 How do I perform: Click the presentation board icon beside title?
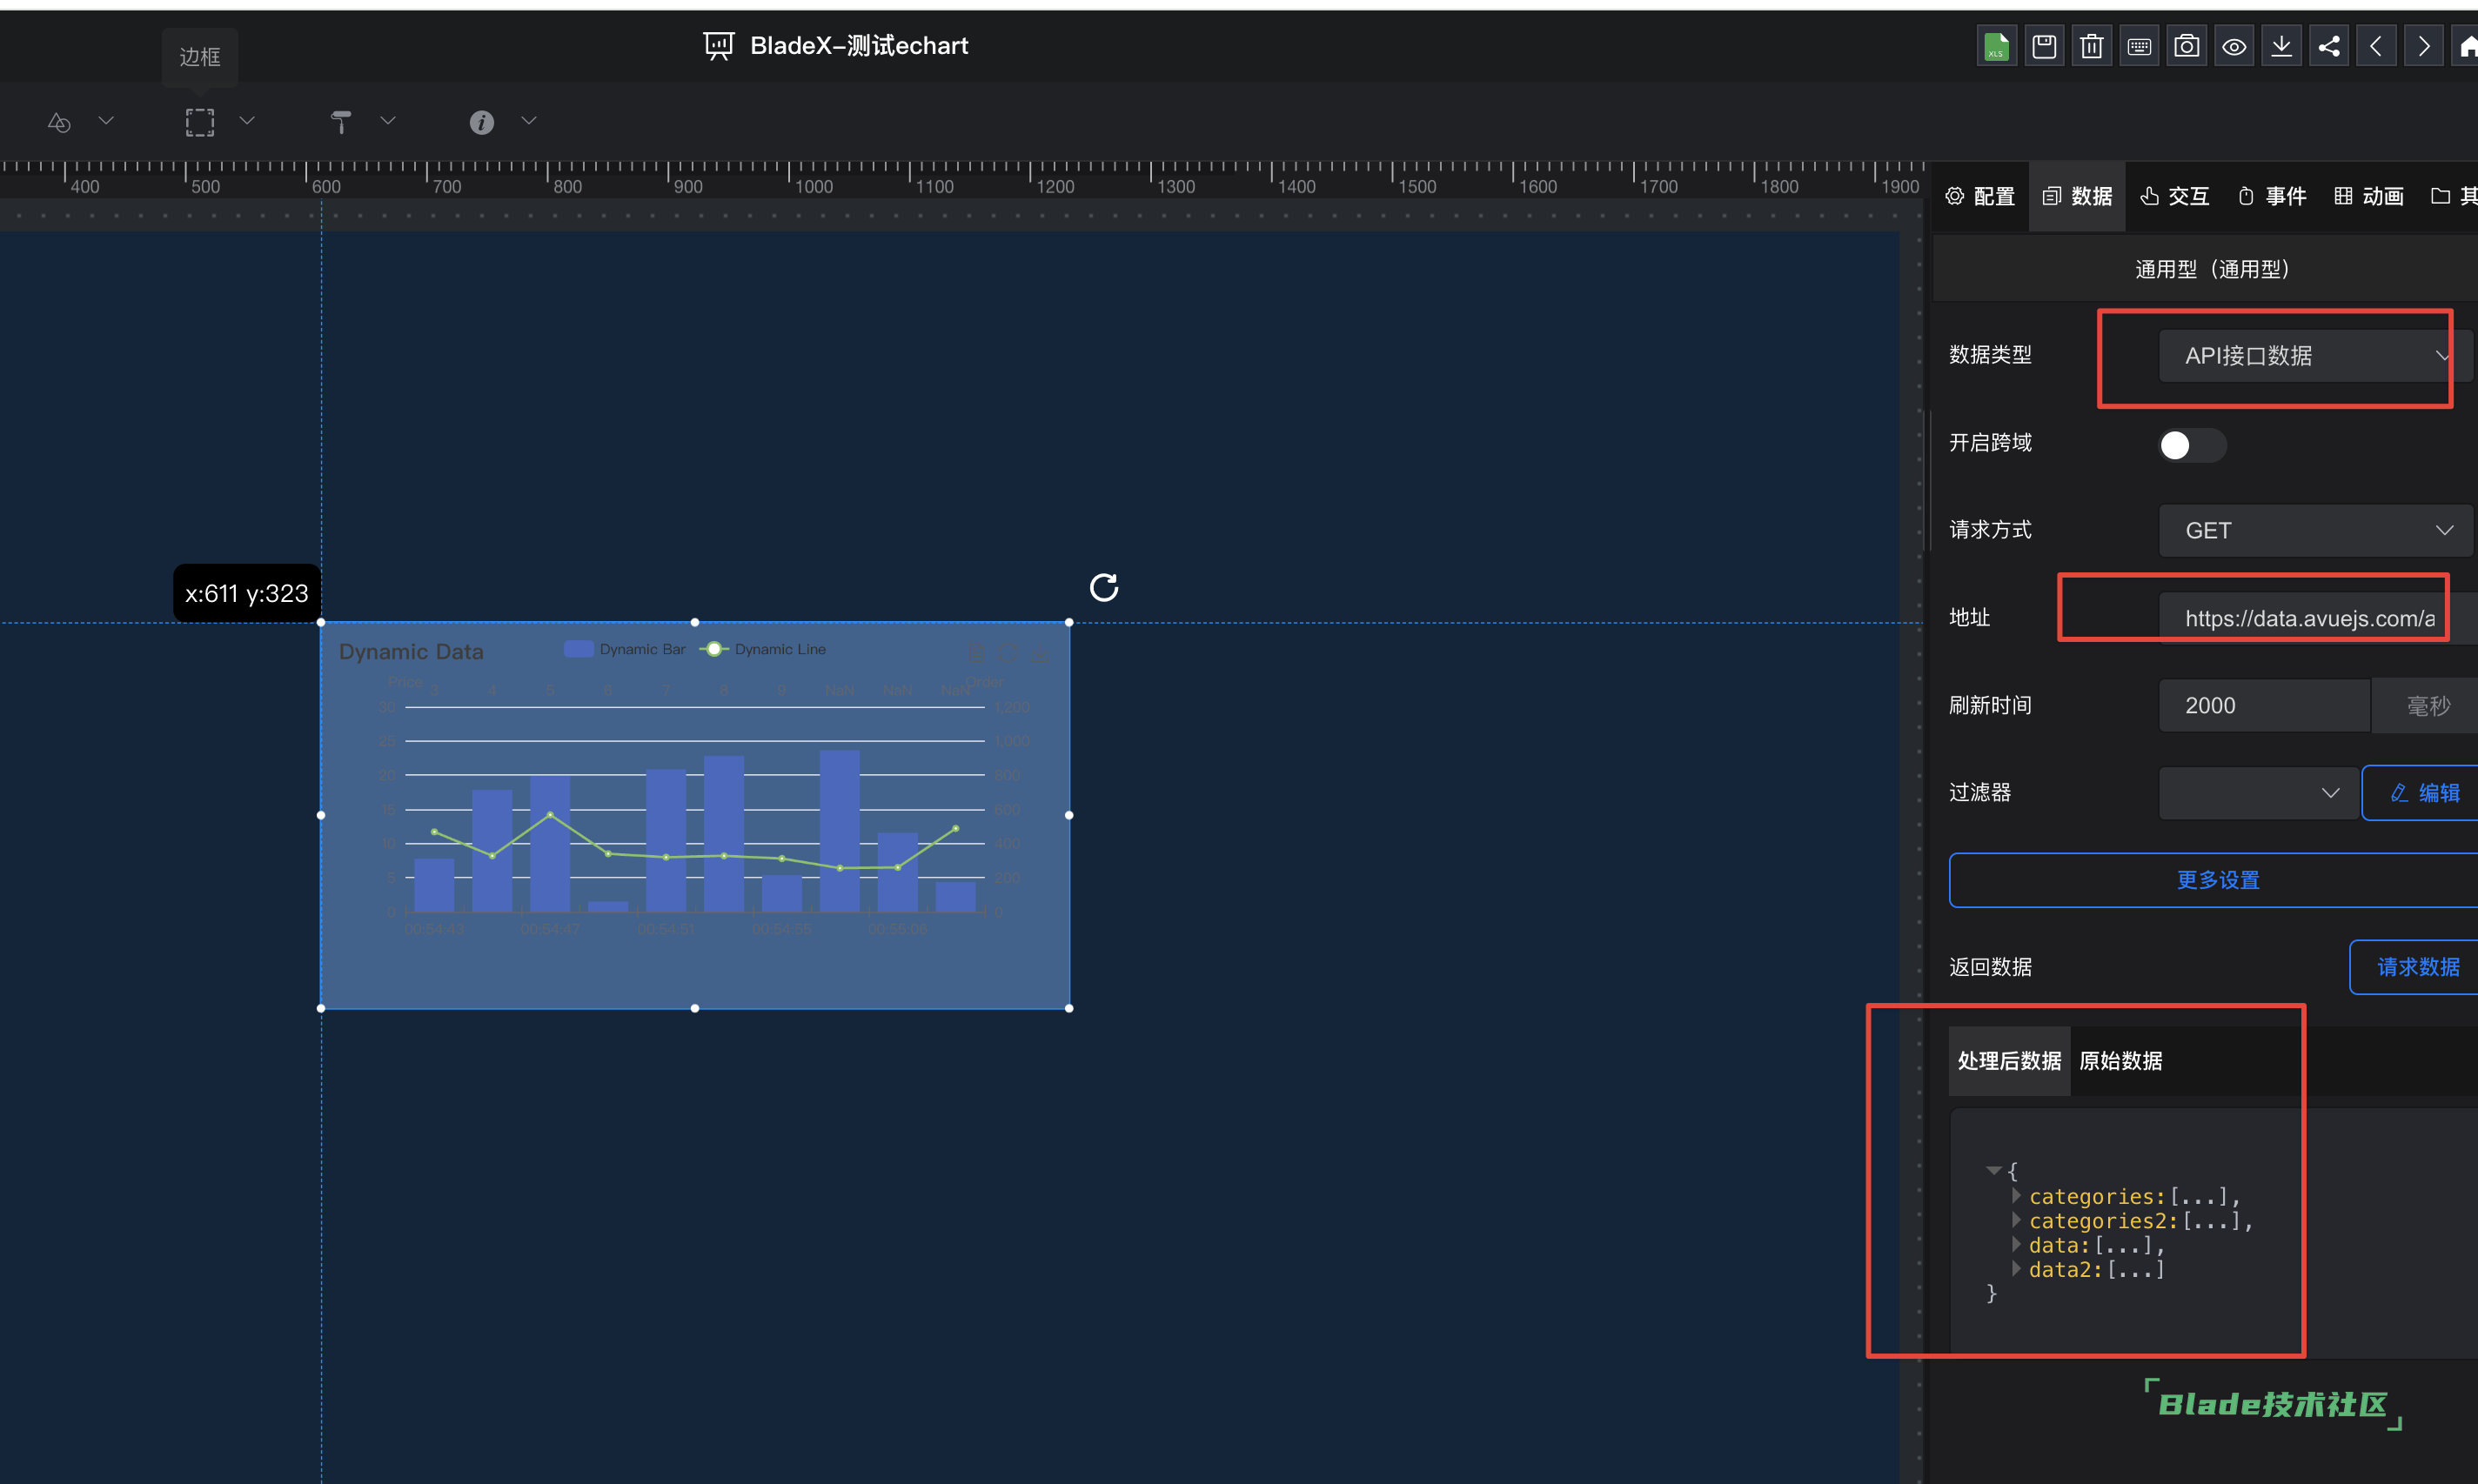[719, 46]
